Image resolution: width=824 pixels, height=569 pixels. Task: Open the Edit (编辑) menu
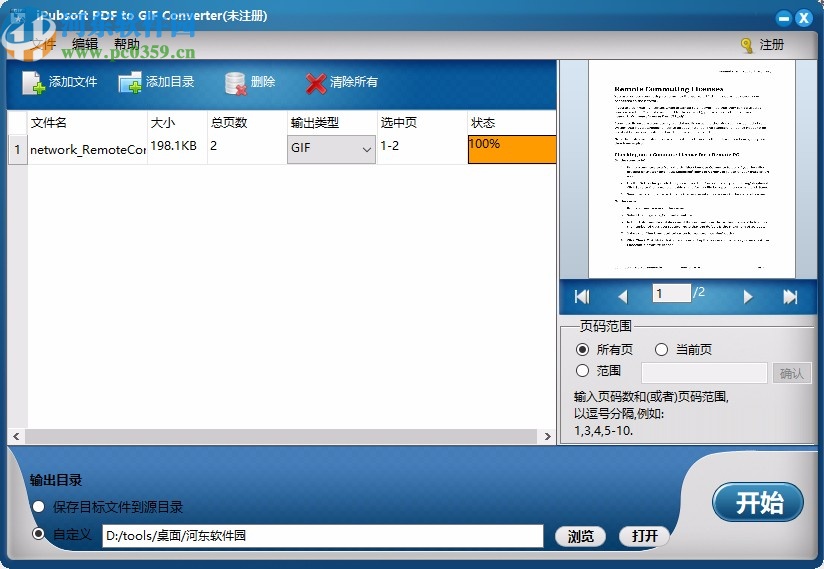pos(85,44)
